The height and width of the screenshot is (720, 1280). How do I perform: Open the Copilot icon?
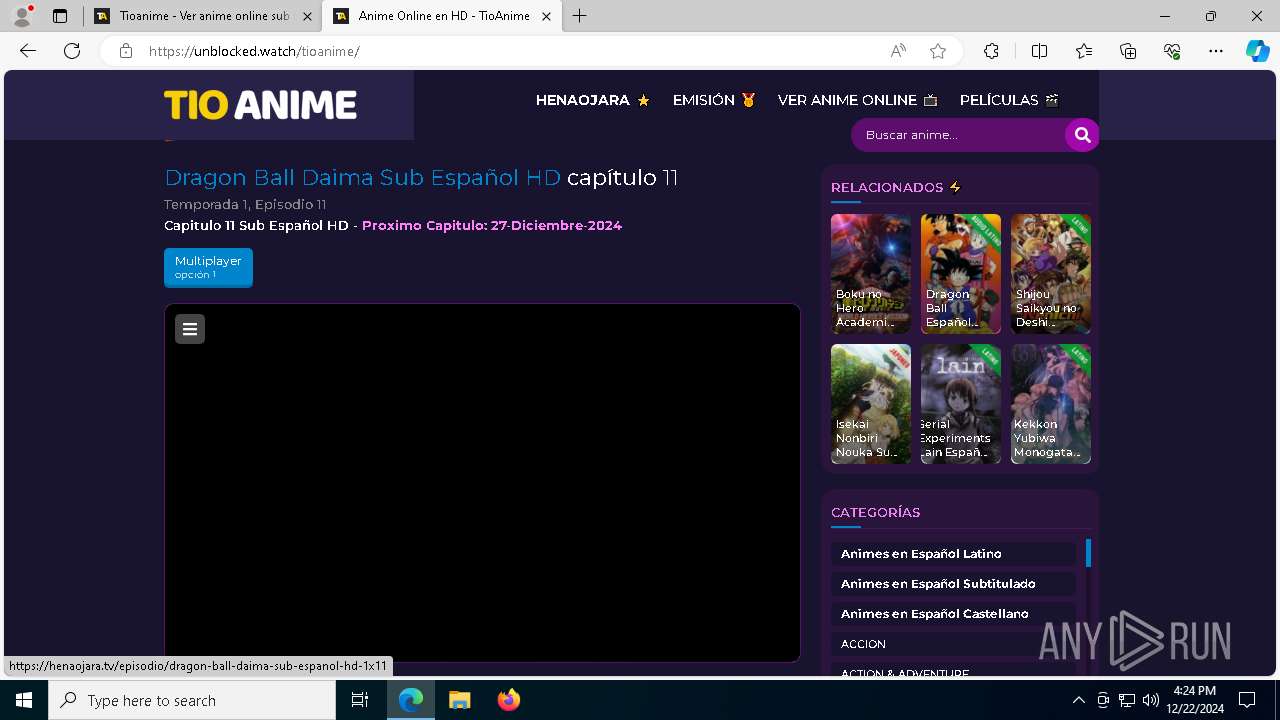[1257, 51]
